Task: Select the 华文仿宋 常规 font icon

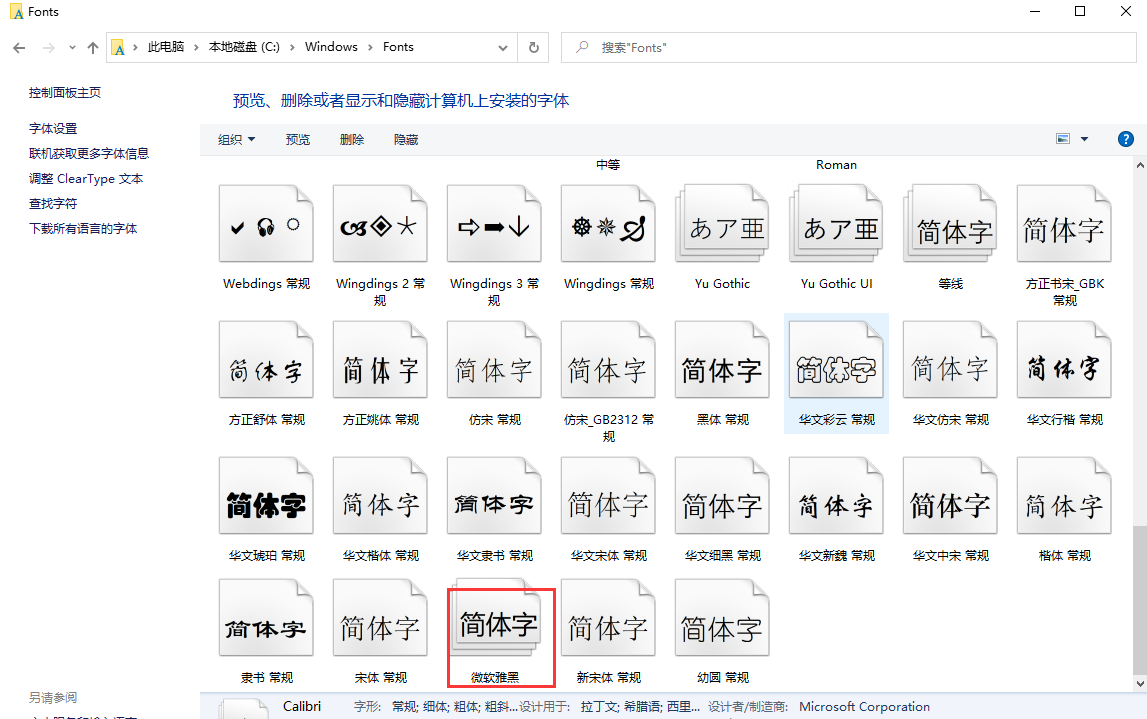Action: tap(951, 360)
